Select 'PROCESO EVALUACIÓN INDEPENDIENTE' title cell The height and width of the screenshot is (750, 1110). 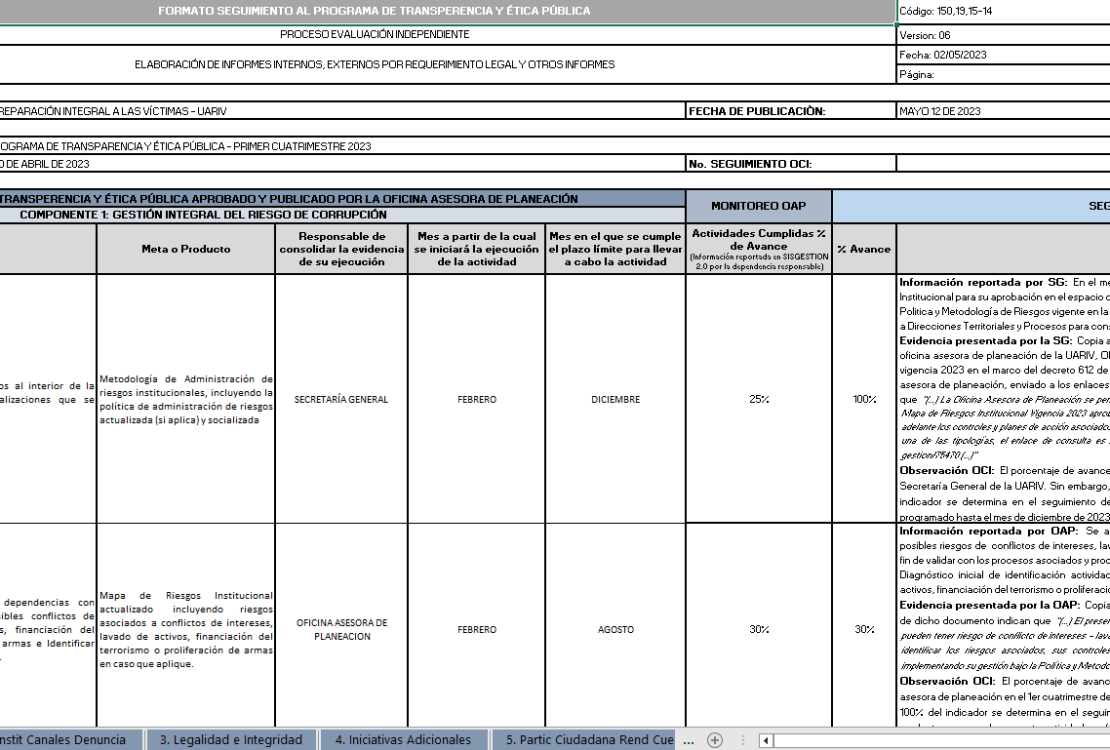tap(447, 34)
